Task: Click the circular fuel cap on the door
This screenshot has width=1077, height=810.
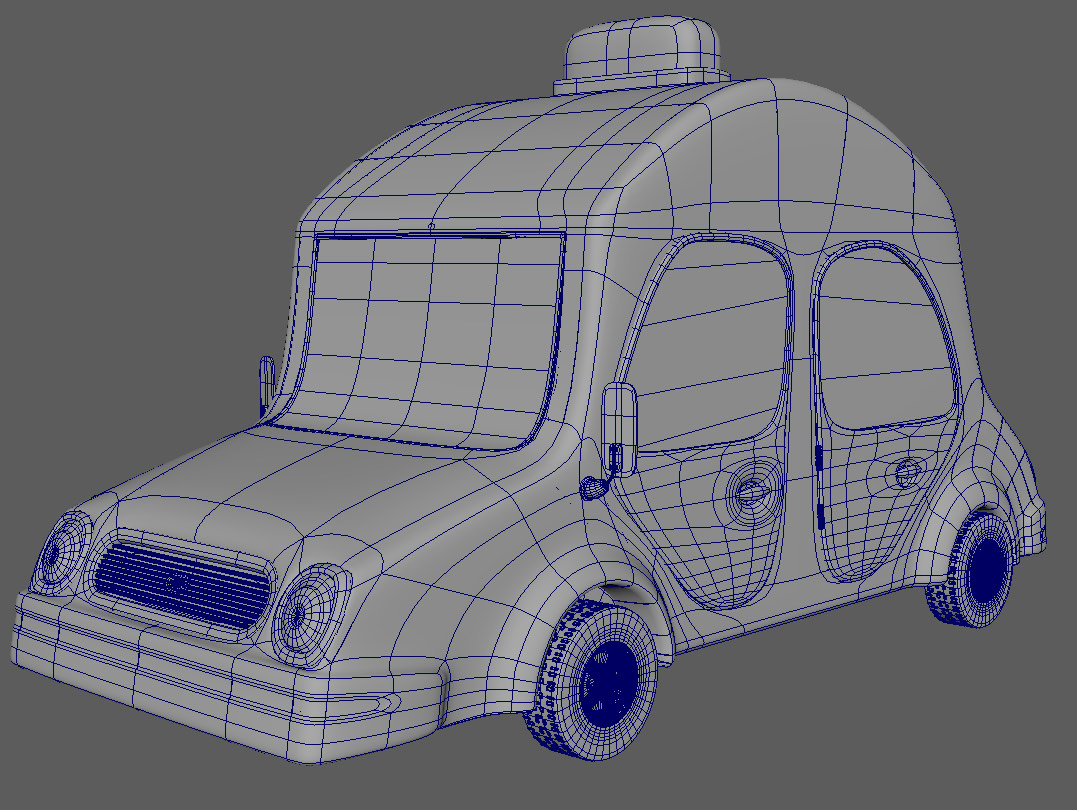Action: (x=750, y=490)
